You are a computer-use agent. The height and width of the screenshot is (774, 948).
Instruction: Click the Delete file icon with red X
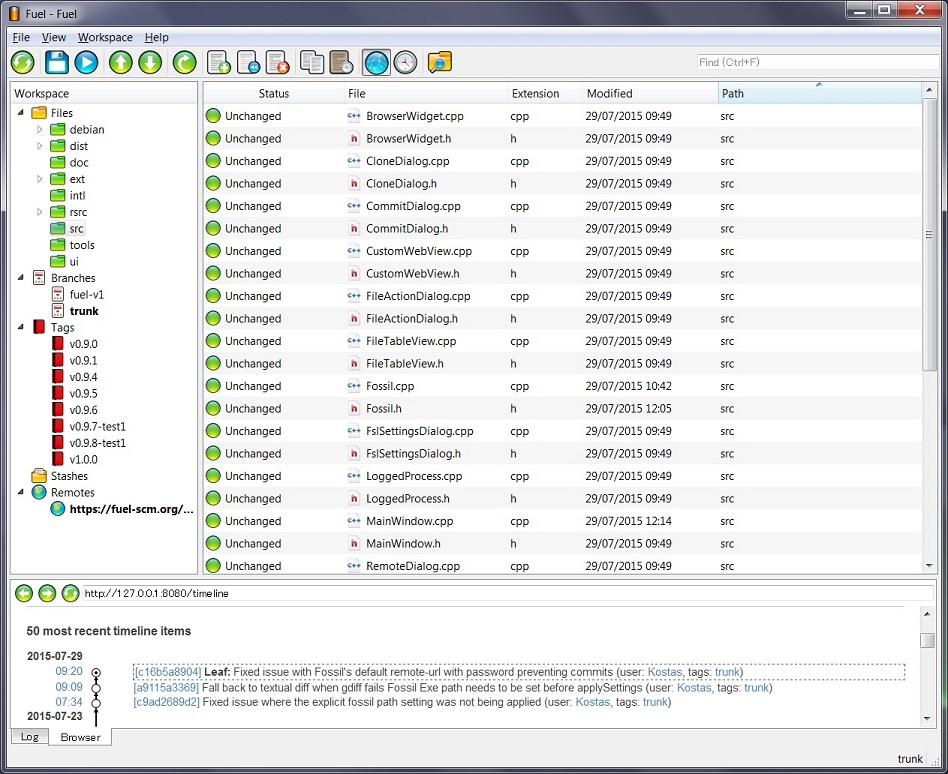278,62
